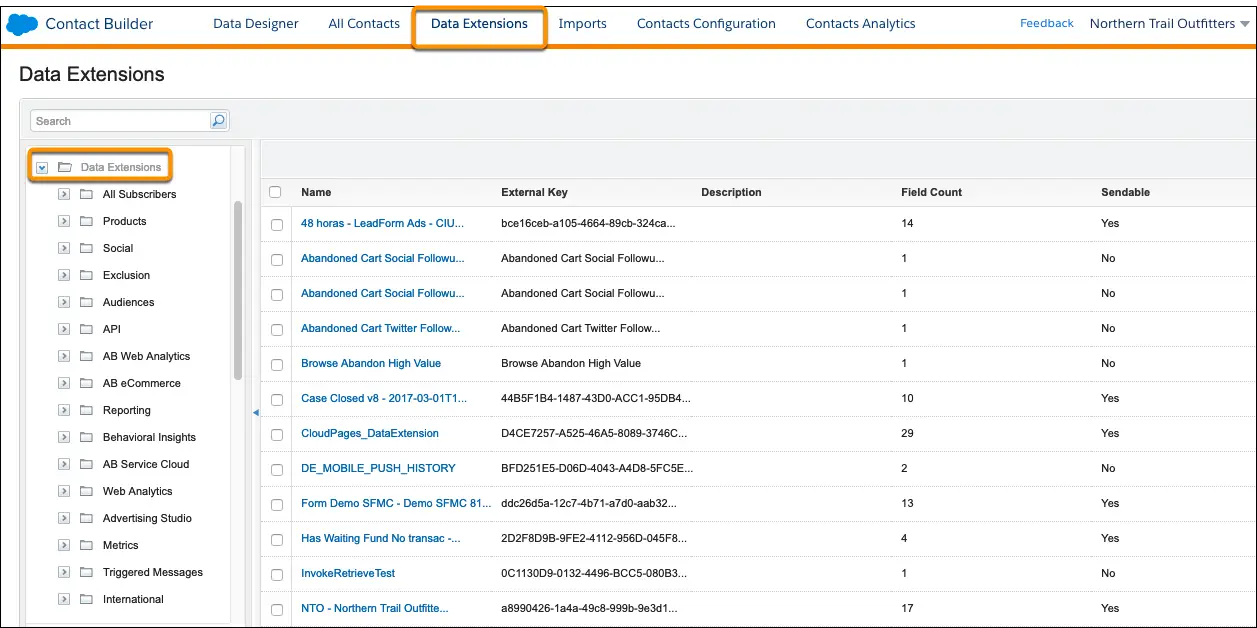Check the Browse Abandon High Value checkbox
1257x628 pixels.
277,365
